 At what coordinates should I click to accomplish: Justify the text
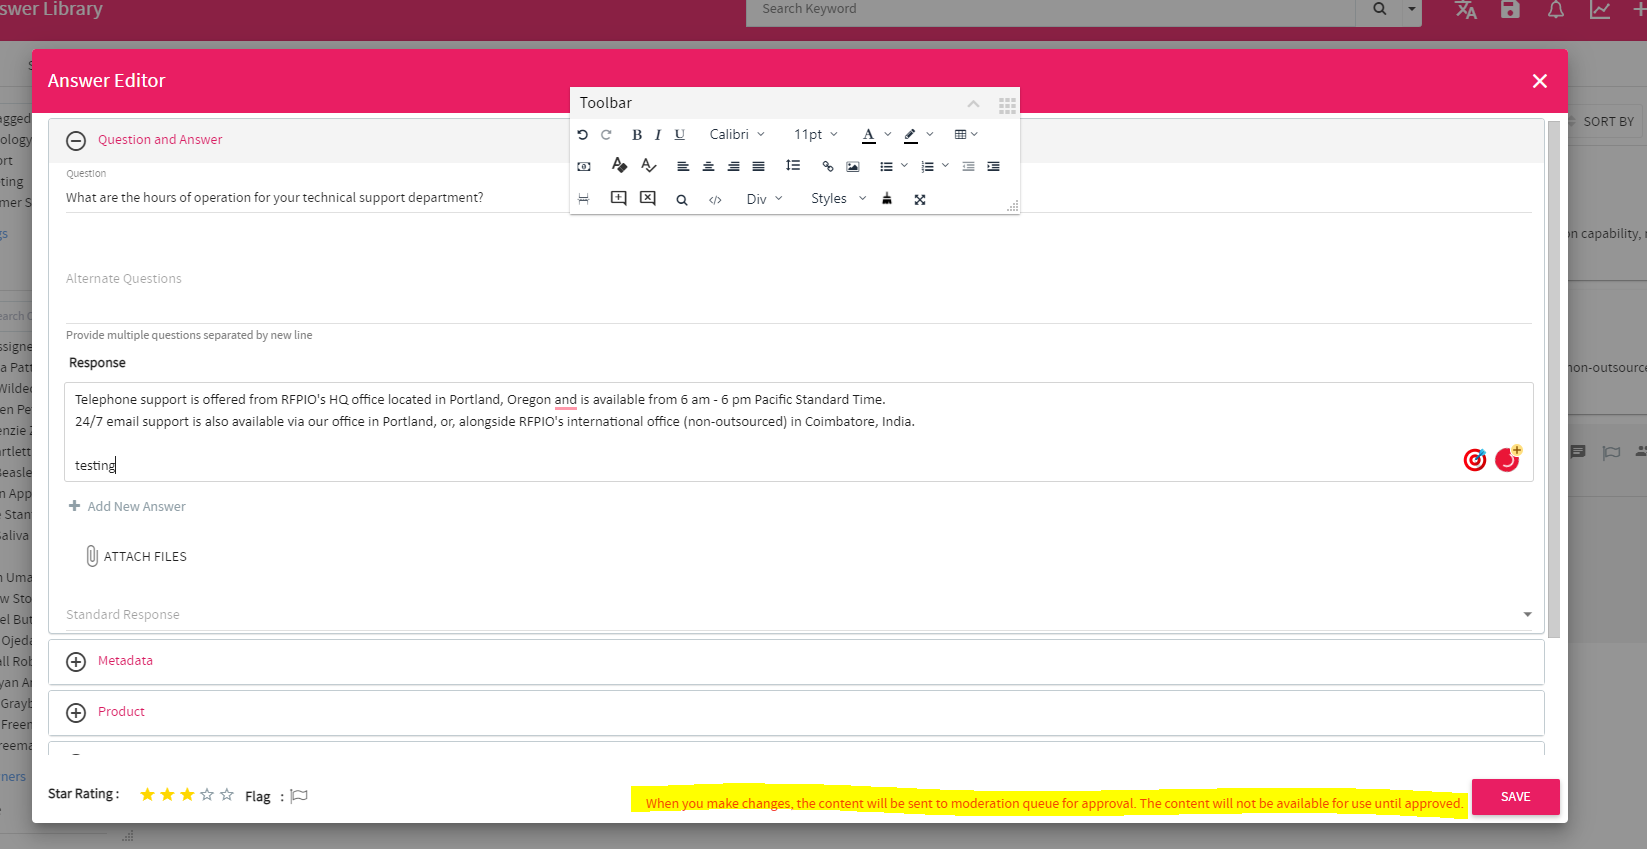tap(759, 167)
